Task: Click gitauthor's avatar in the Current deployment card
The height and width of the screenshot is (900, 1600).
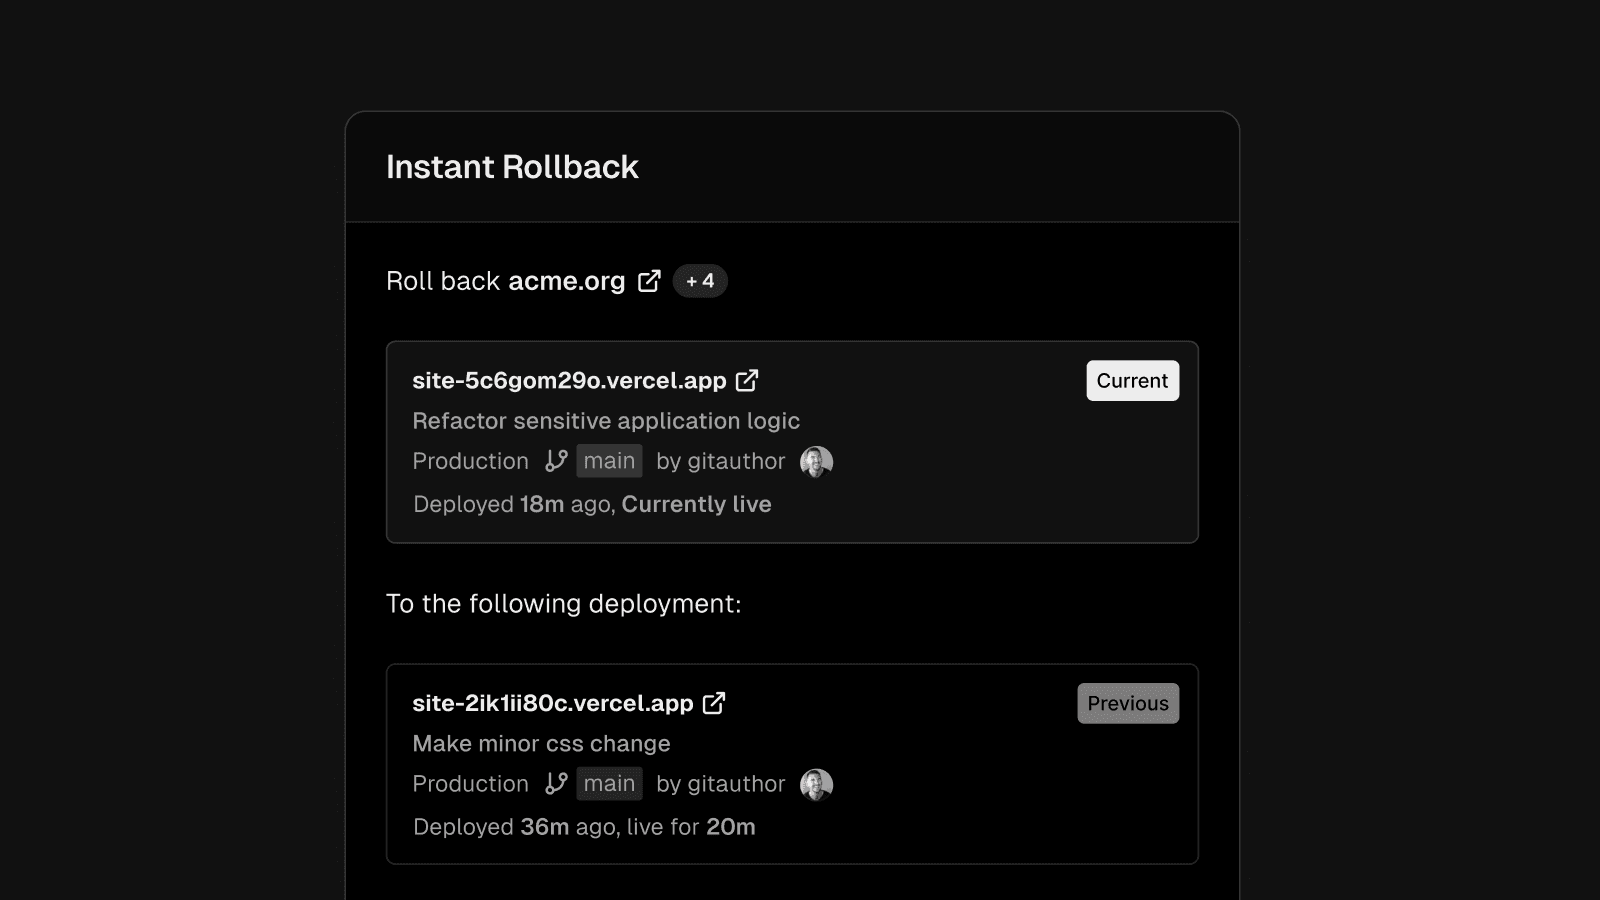Action: point(815,461)
